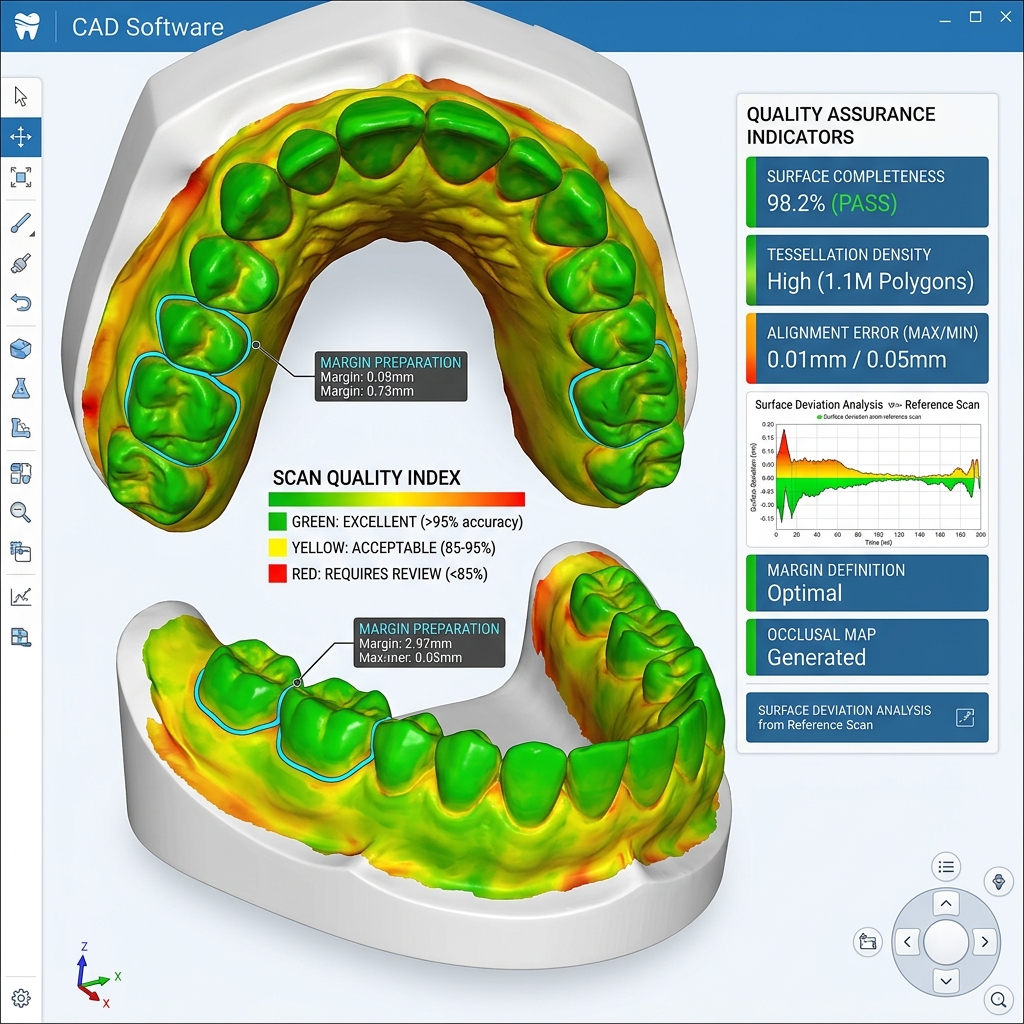This screenshot has width=1024, height=1024.
Task: Click the fit-to-screen frame icon
Action: point(21,178)
